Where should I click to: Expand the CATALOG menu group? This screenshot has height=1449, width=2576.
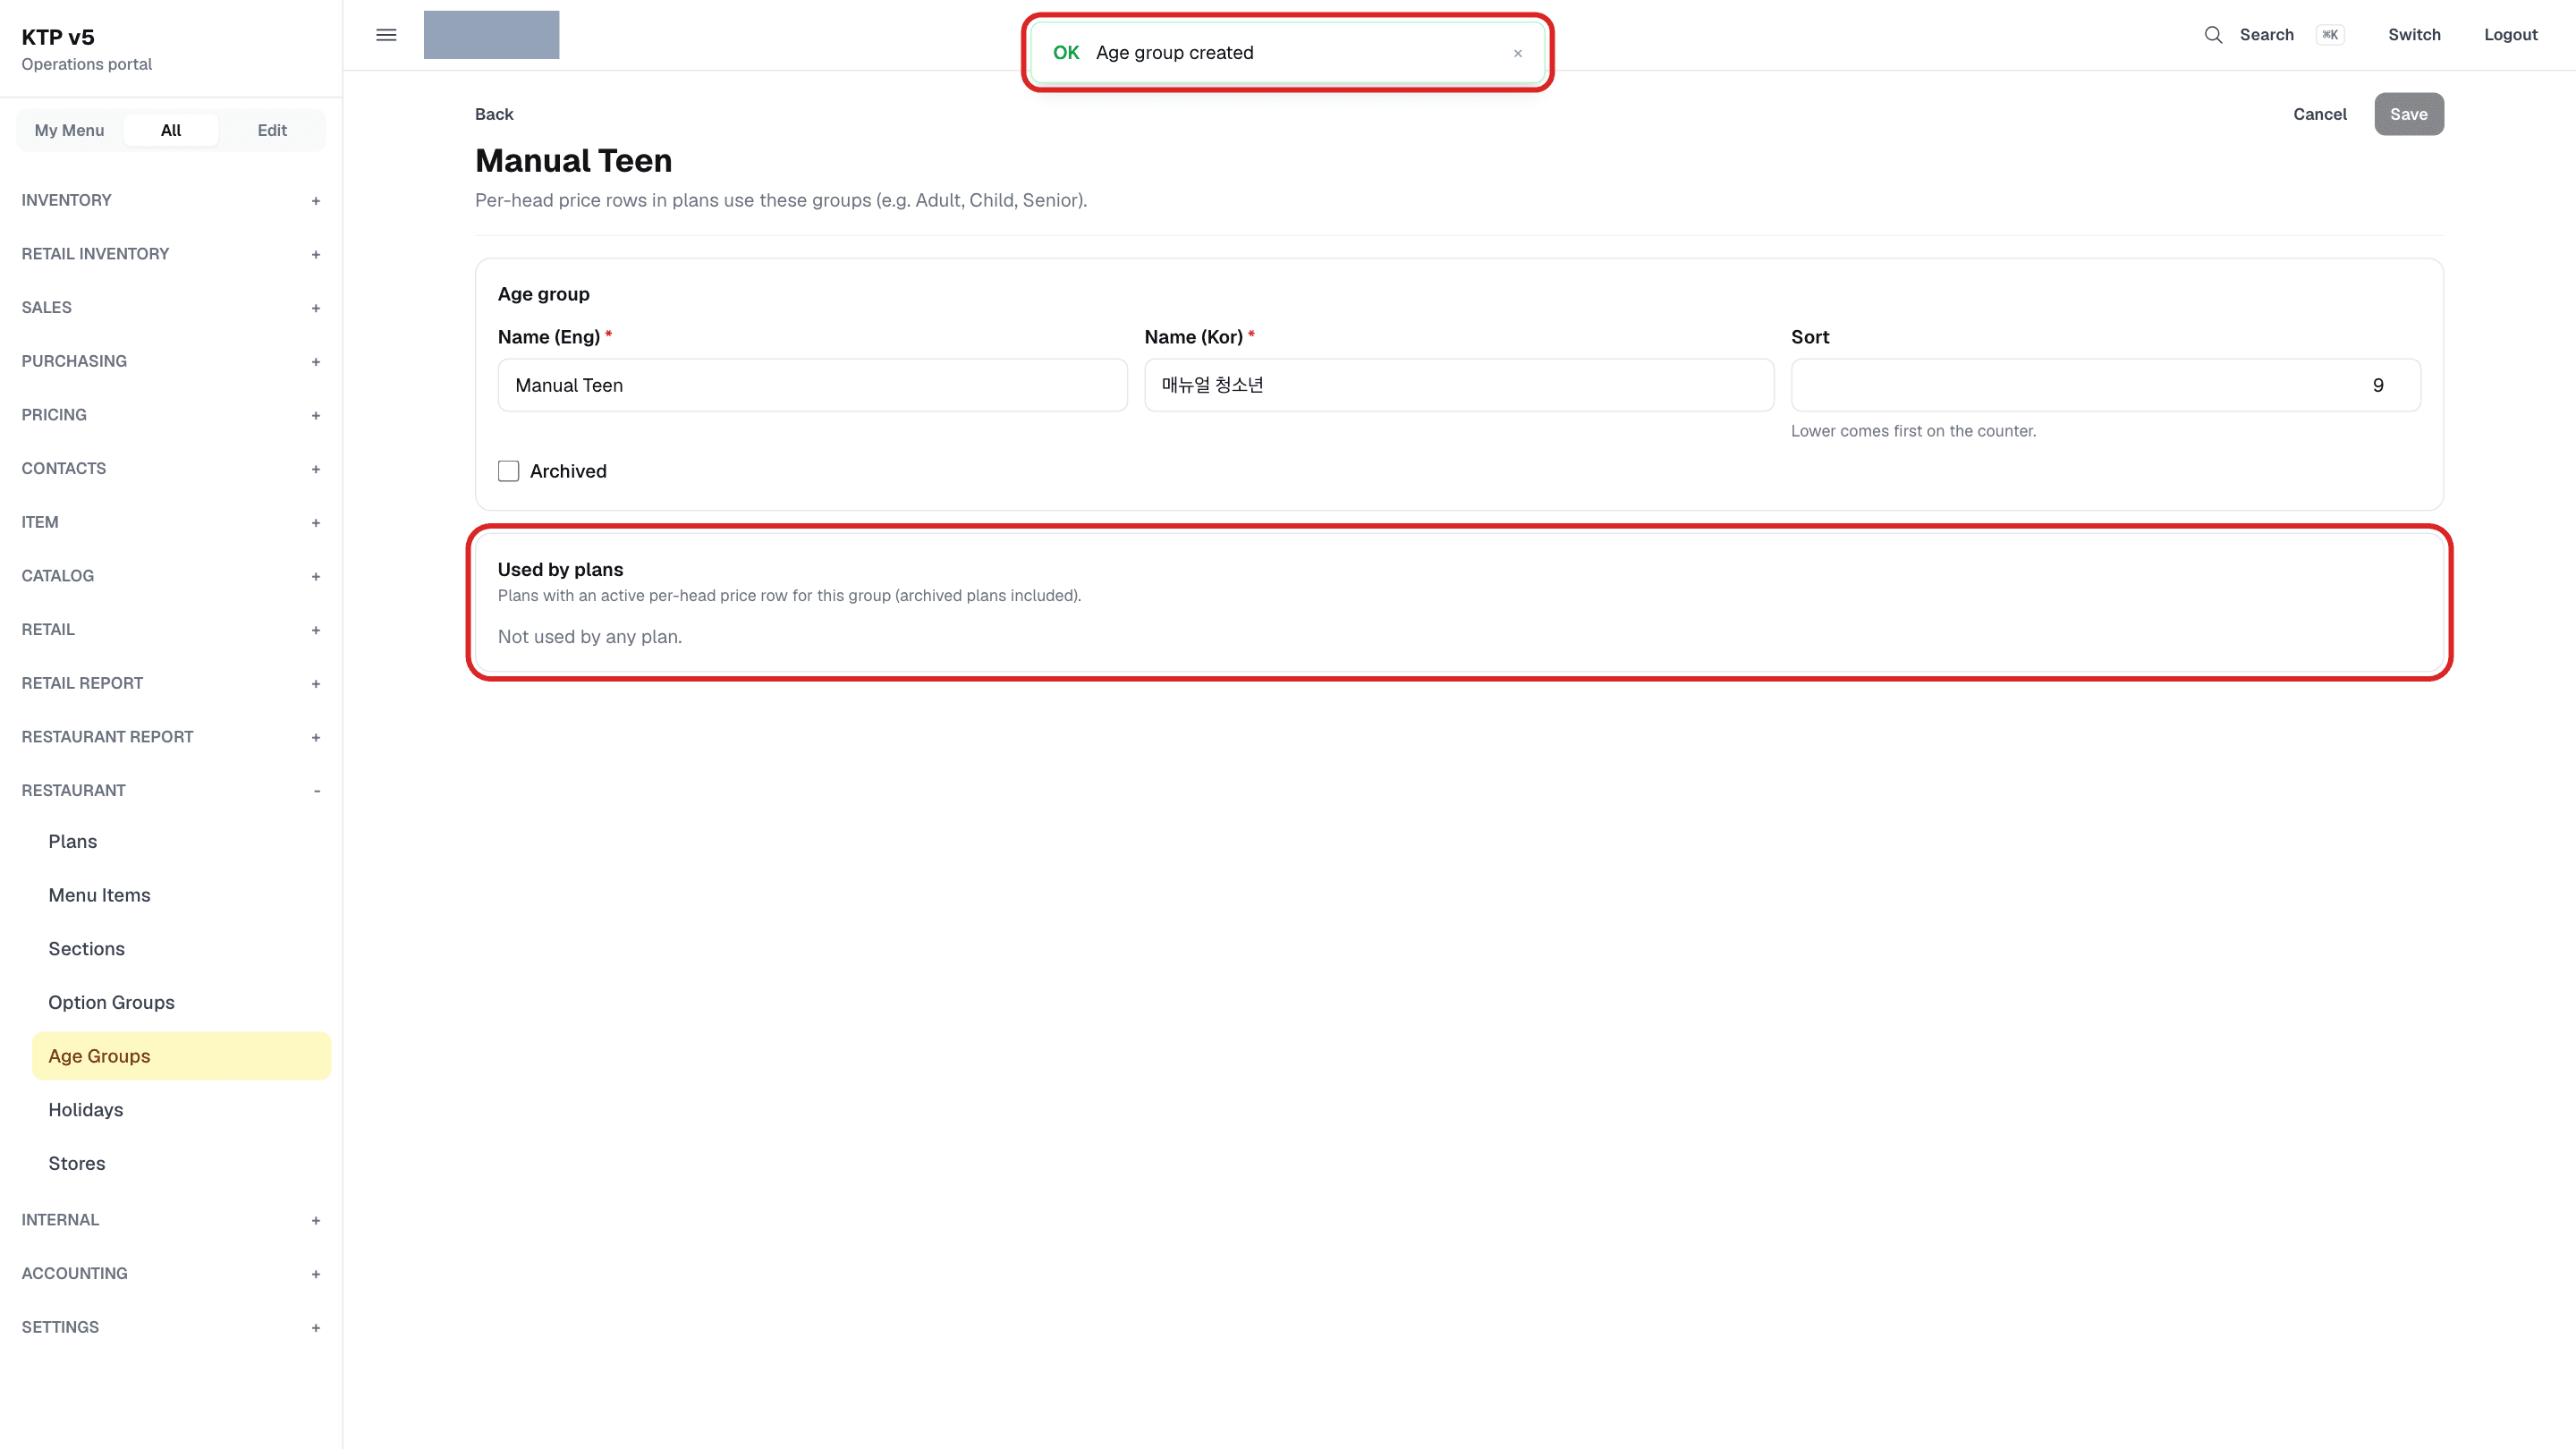(x=171, y=576)
